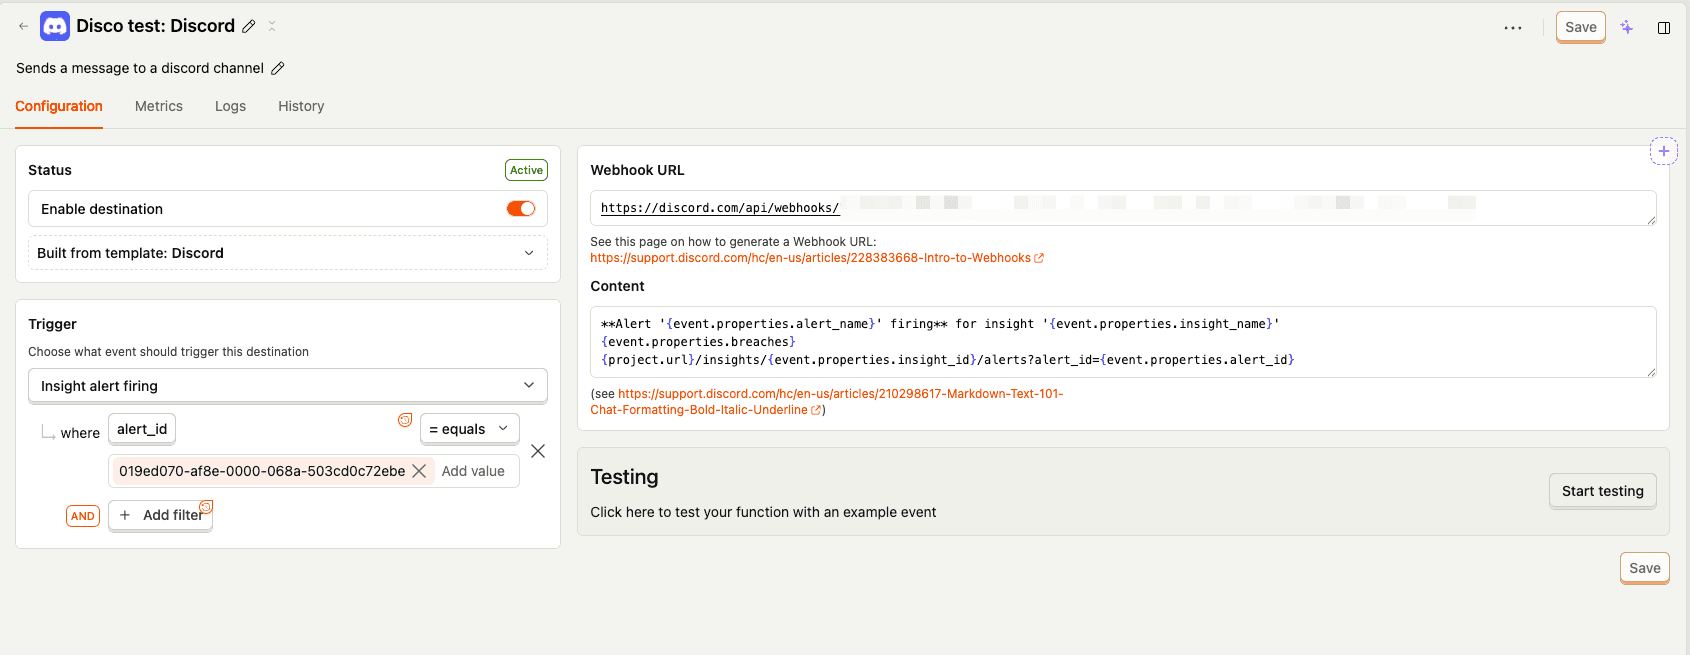Click the top Save button
Image resolution: width=1690 pixels, height=655 pixels.
1581,27
